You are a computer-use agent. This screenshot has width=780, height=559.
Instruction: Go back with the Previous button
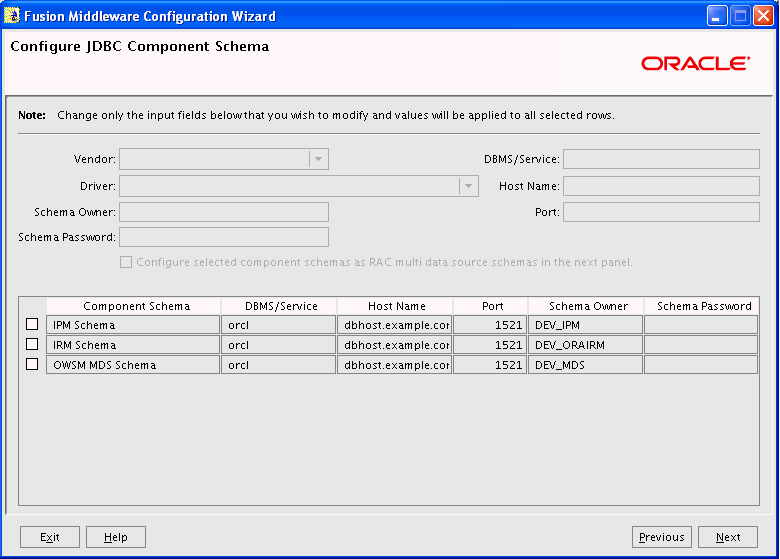point(662,537)
